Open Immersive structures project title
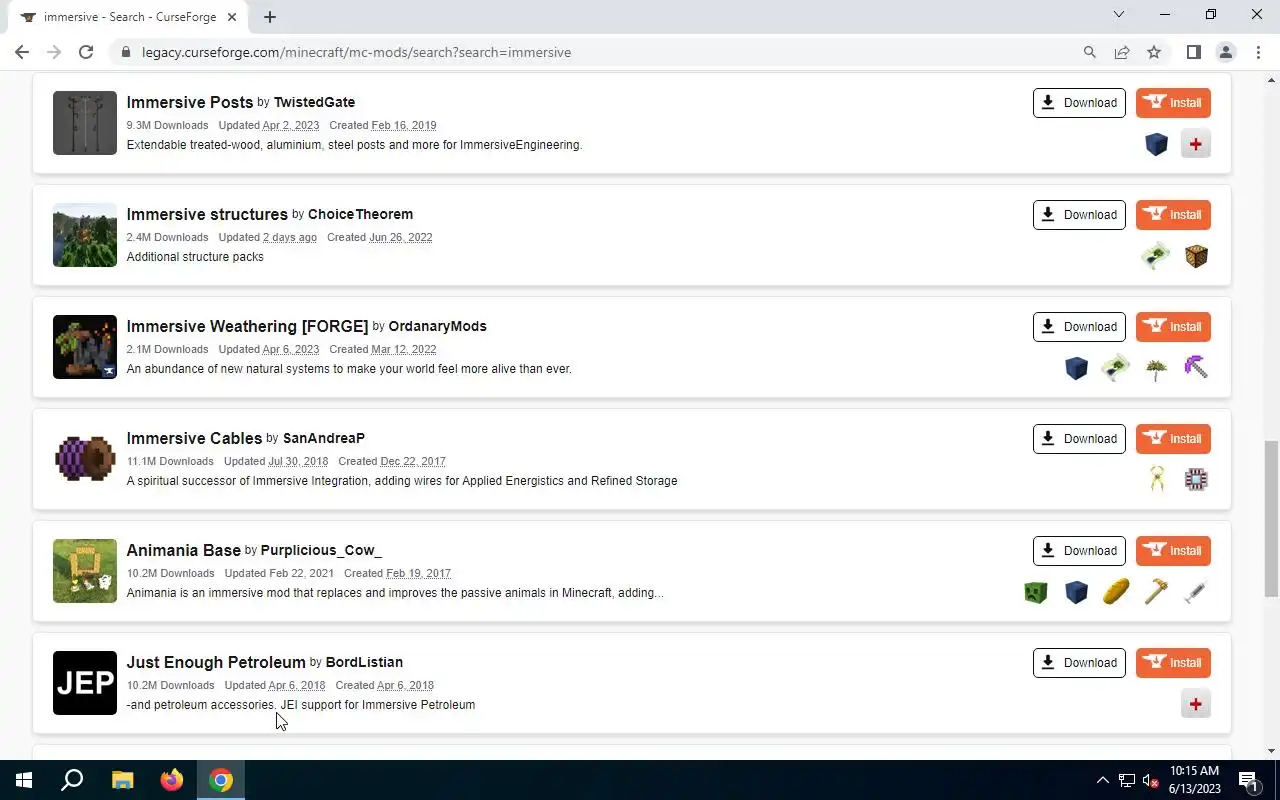The width and height of the screenshot is (1280, 800). point(207,214)
